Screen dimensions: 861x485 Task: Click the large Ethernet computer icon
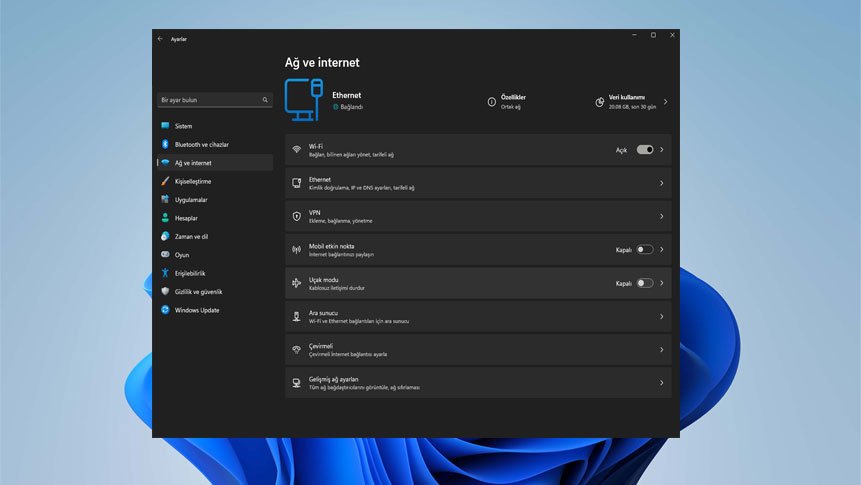click(x=304, y=100)
